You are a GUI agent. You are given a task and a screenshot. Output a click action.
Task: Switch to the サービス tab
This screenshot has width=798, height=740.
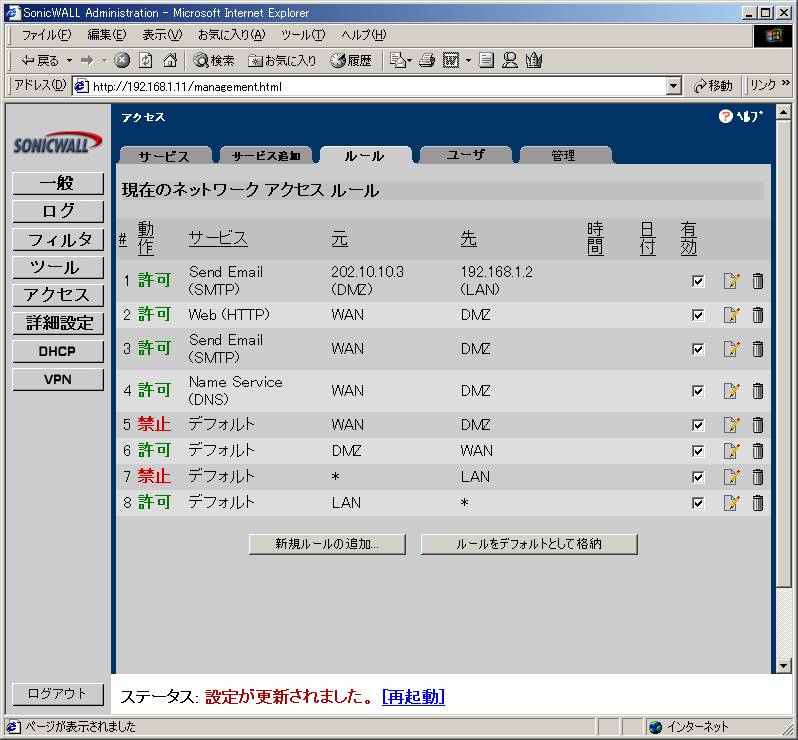[164, 155]
